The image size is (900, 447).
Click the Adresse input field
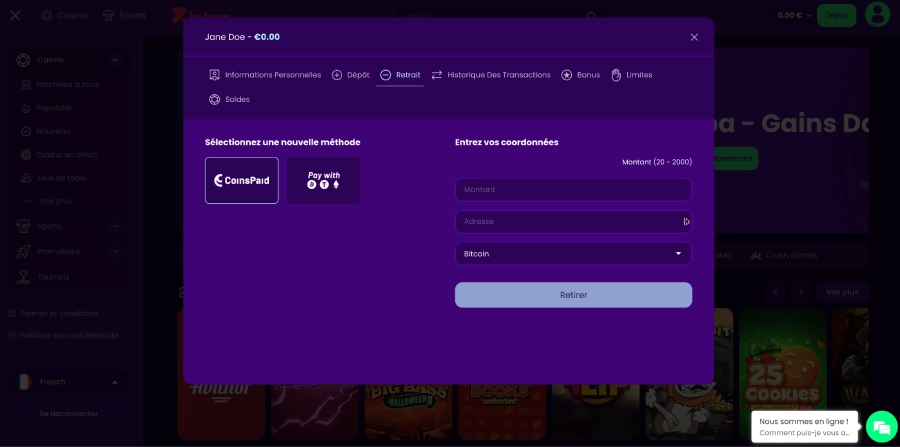point(565,222)
